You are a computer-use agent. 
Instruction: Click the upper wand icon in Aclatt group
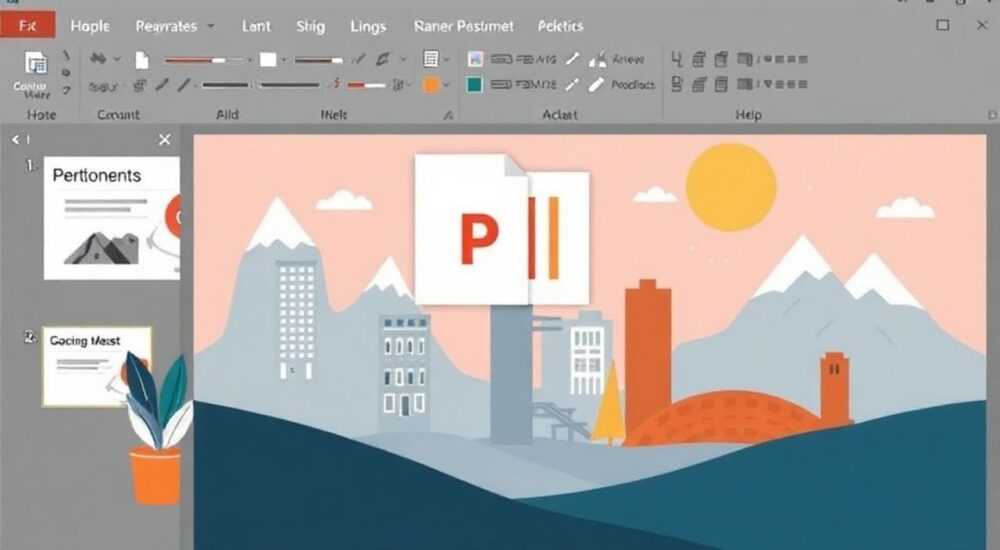[x=573, y=59]
